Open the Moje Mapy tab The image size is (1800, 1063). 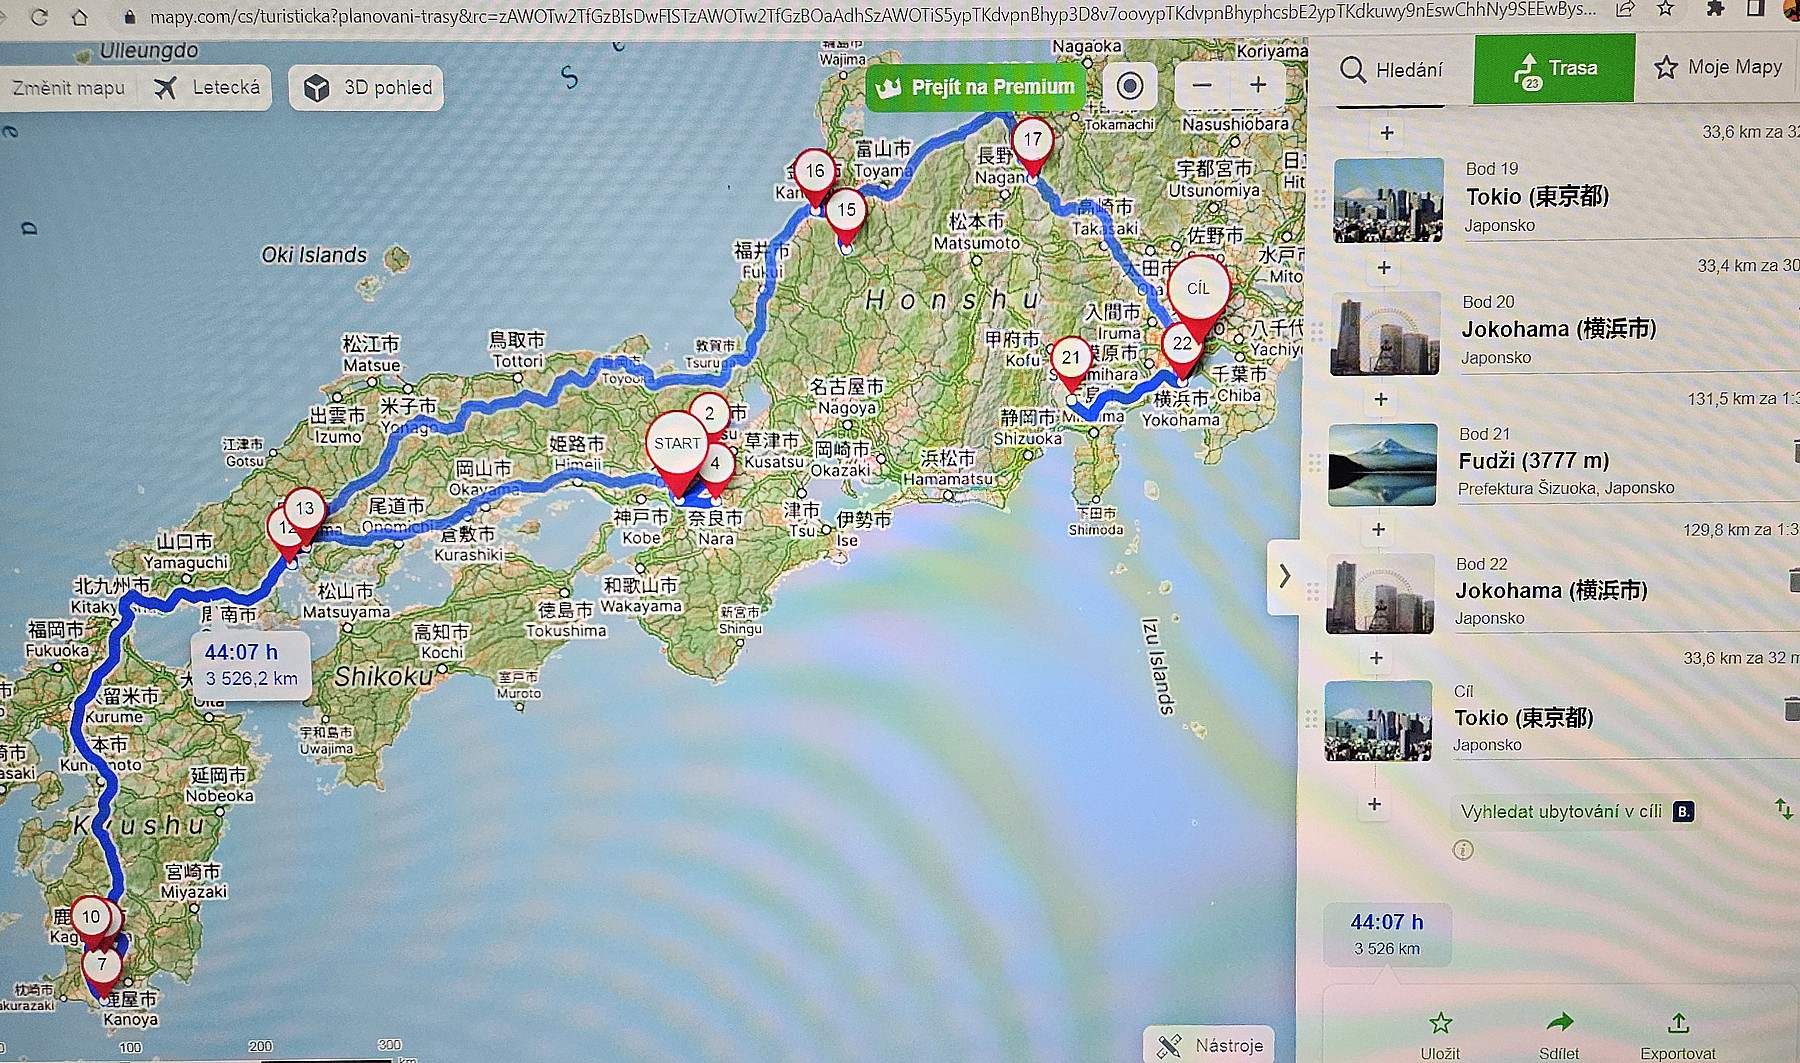[1718, 67]
